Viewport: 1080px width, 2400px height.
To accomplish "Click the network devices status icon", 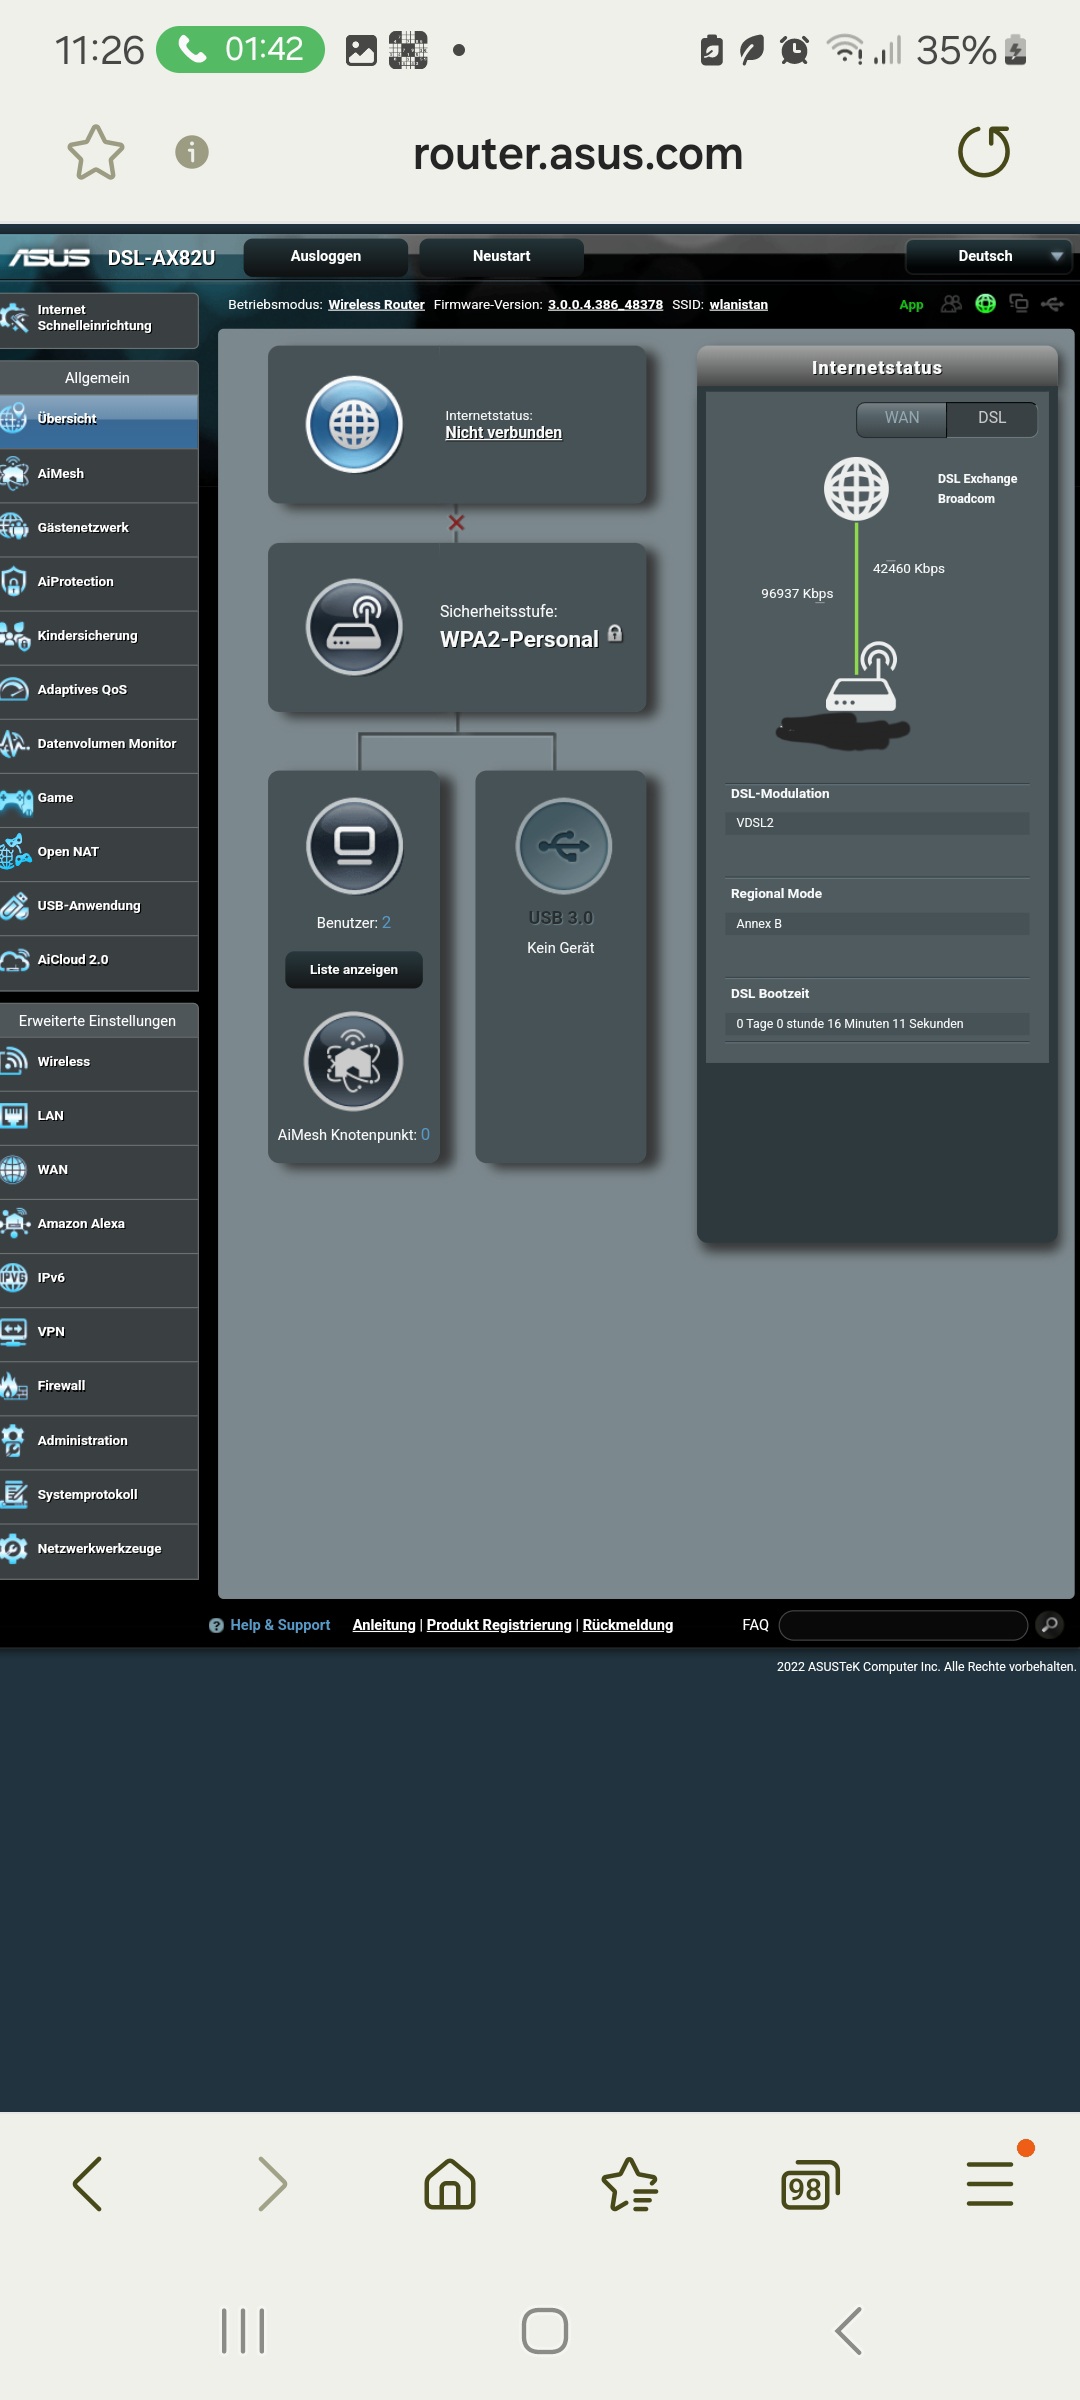I will [x=1019, y=303].
